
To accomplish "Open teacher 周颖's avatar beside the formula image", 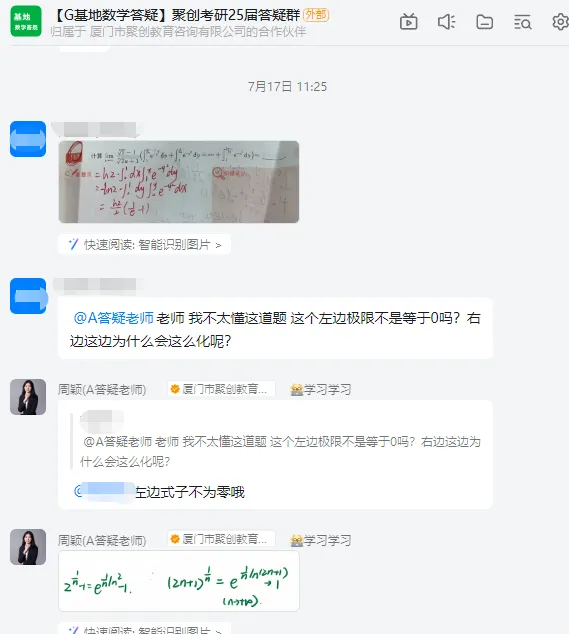I will click(28, 547).
